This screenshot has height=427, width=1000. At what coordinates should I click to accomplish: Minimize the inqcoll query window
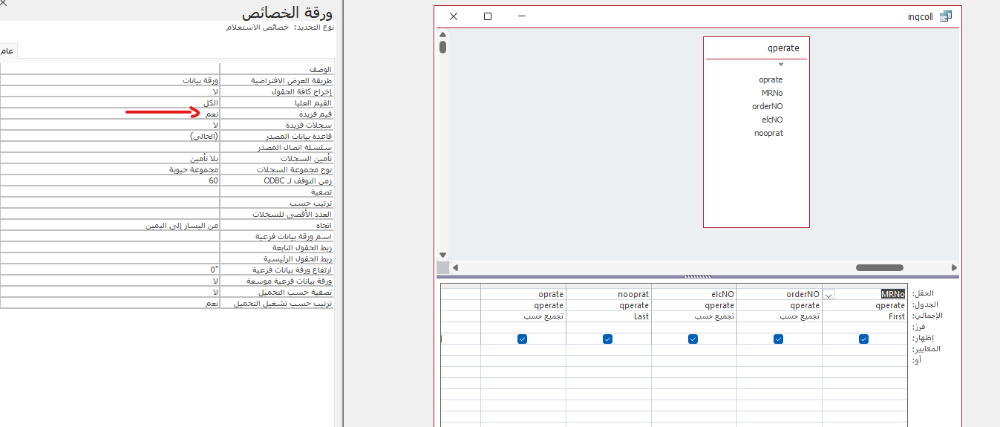tap(521, 16)
